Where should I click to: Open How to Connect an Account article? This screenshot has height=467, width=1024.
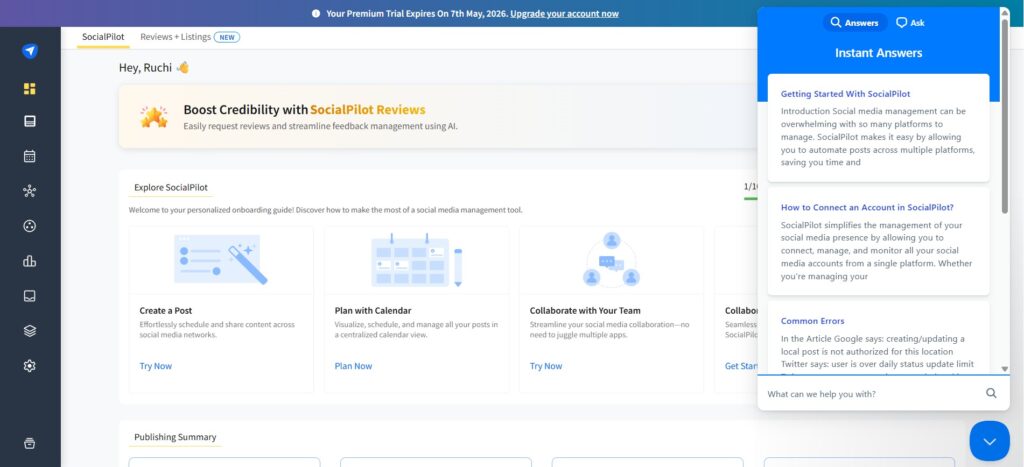click(867, 208)
